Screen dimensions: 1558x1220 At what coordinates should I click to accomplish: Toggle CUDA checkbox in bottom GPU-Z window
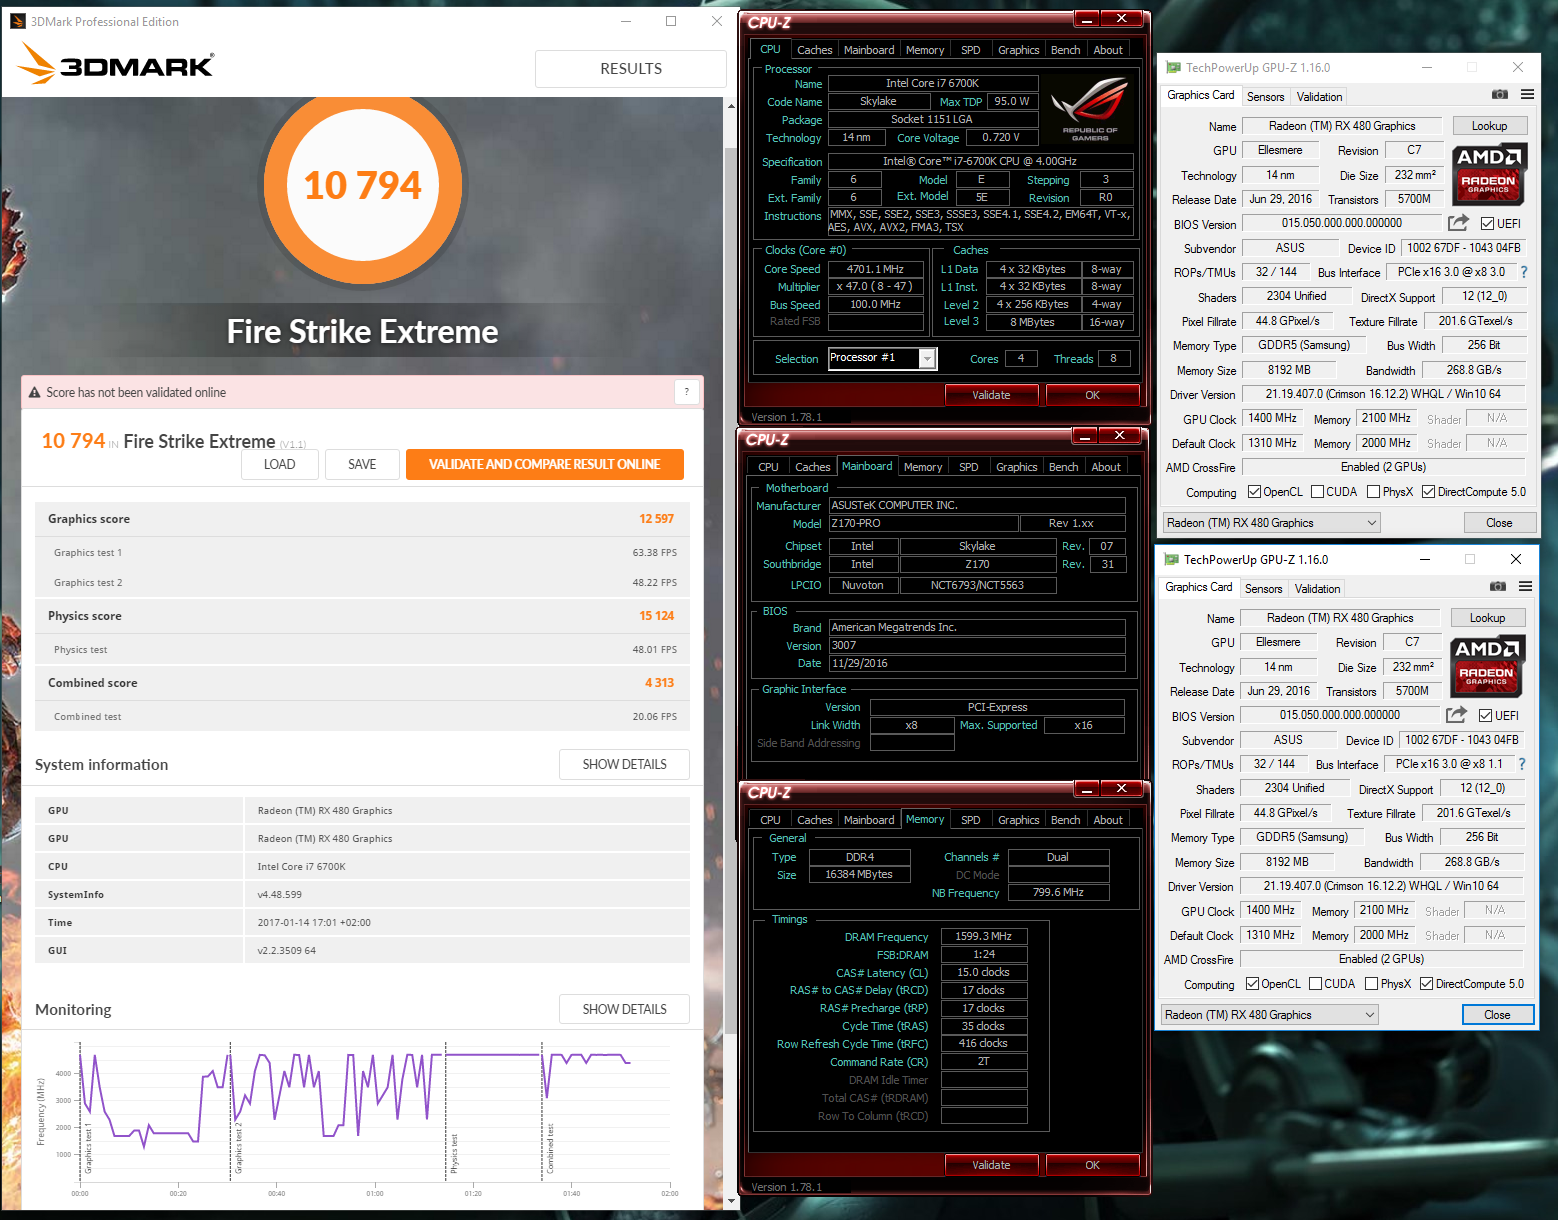click(x=1316, y=984)
